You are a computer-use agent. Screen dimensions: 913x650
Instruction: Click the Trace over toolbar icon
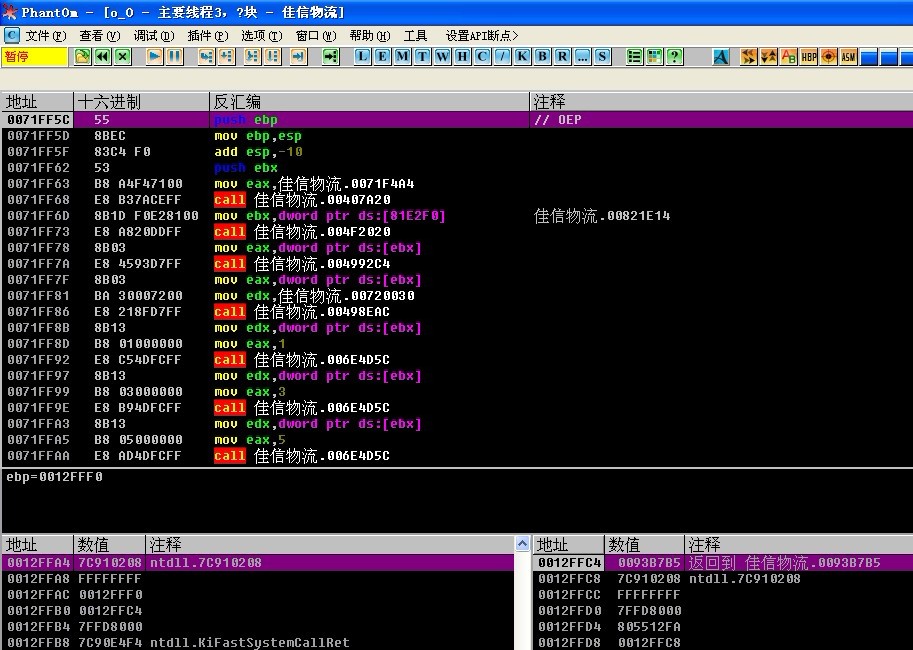[272, 56]
